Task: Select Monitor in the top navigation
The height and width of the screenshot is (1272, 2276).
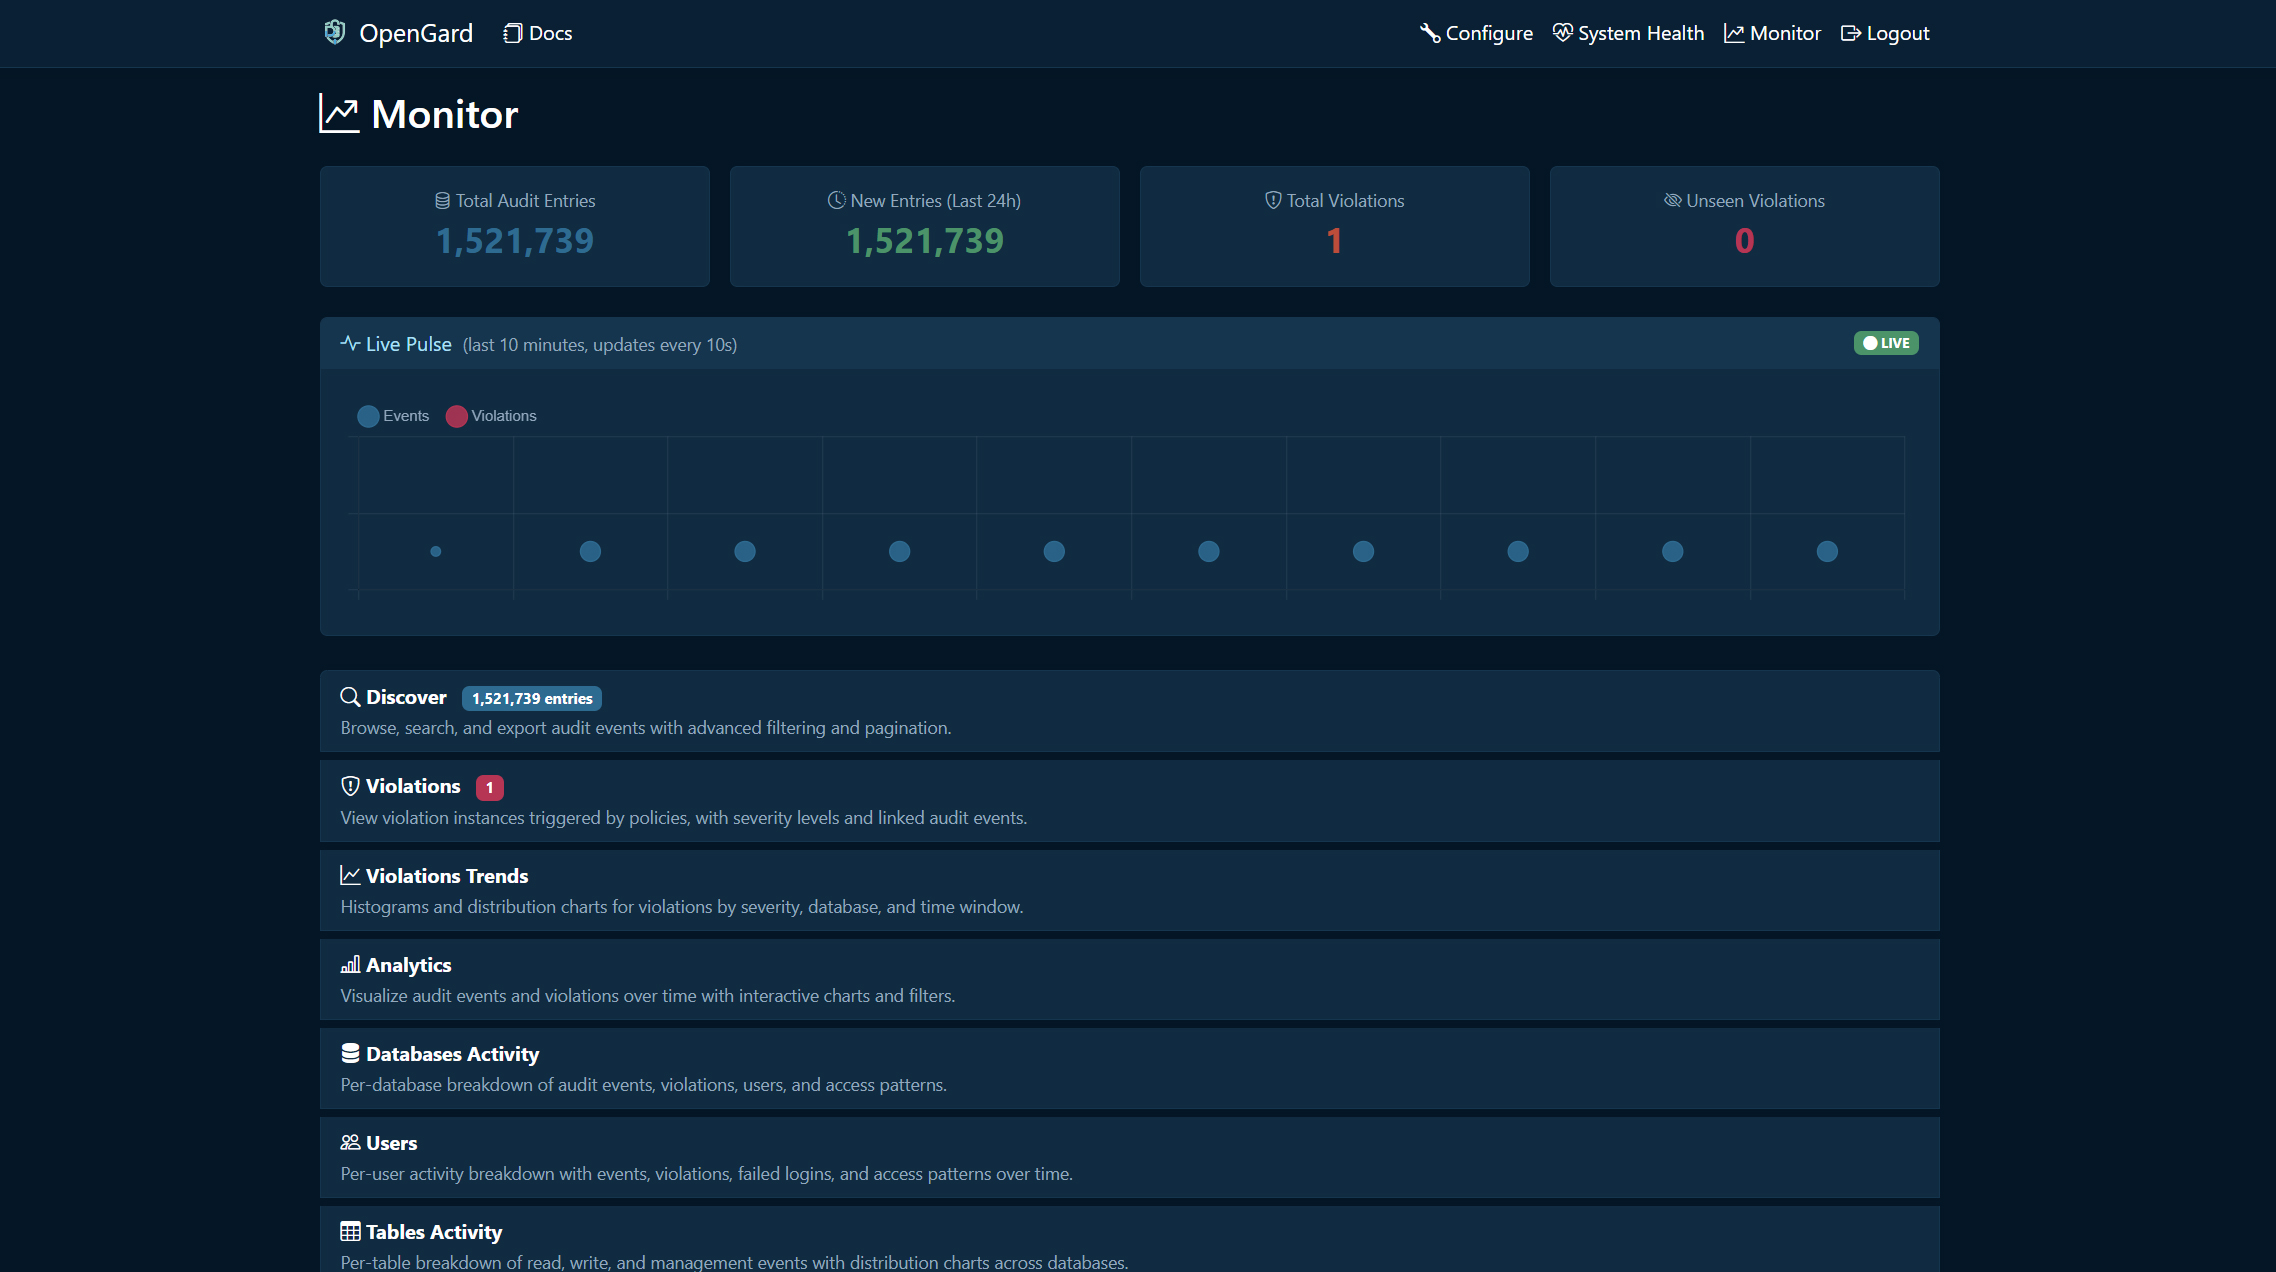Action: 1772,32
